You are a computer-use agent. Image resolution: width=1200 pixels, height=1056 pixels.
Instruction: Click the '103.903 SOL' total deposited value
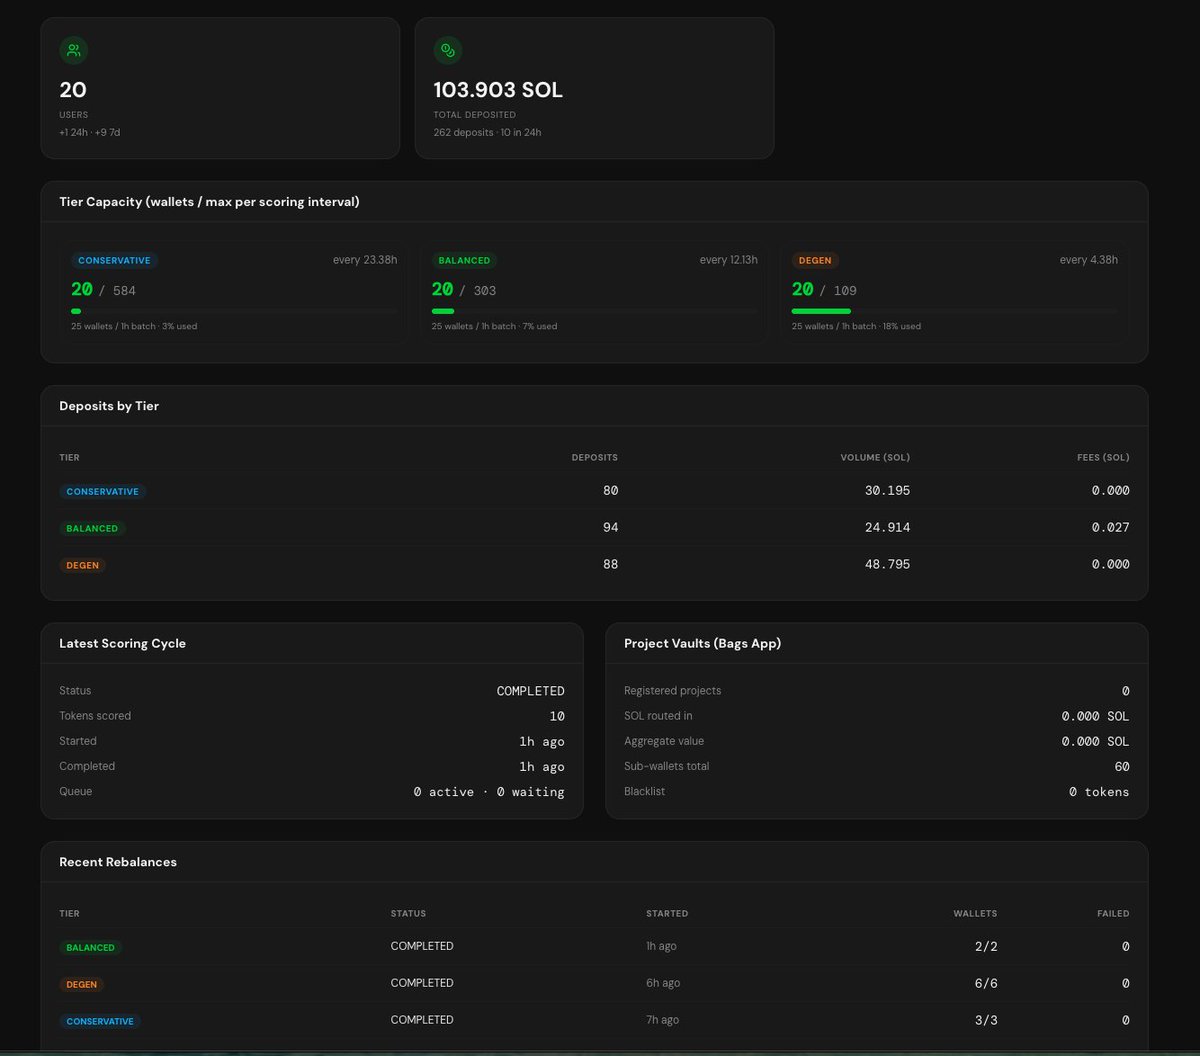pyautogui.click(x=498, y=90)
